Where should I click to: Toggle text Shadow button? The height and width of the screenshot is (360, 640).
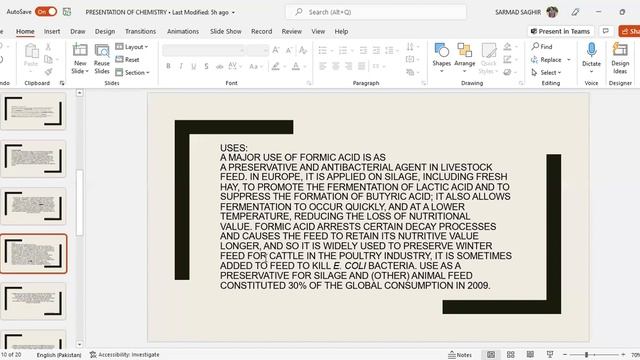207,66
